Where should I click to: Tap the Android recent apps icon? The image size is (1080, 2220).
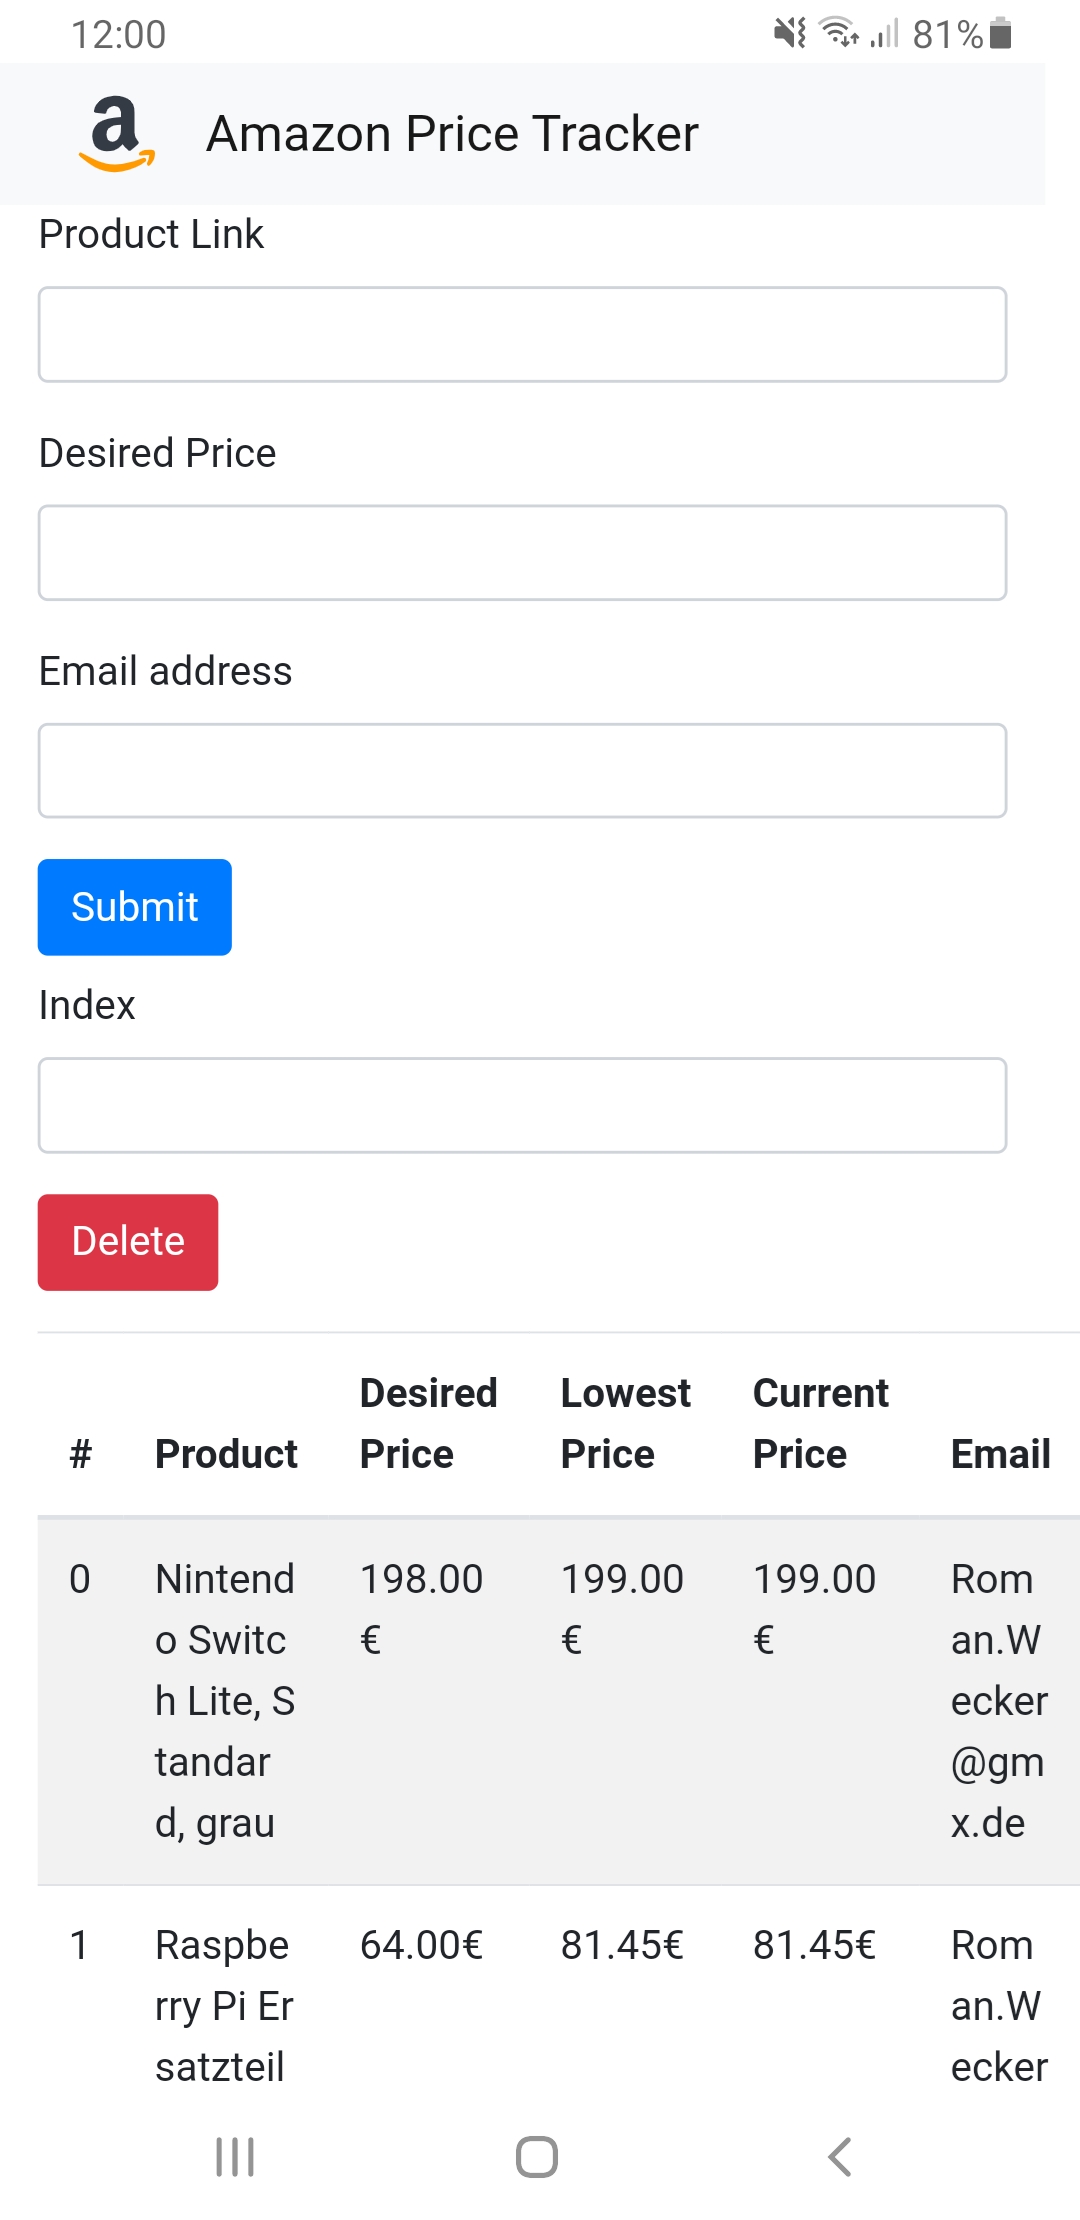click(x=235, y=2157)
